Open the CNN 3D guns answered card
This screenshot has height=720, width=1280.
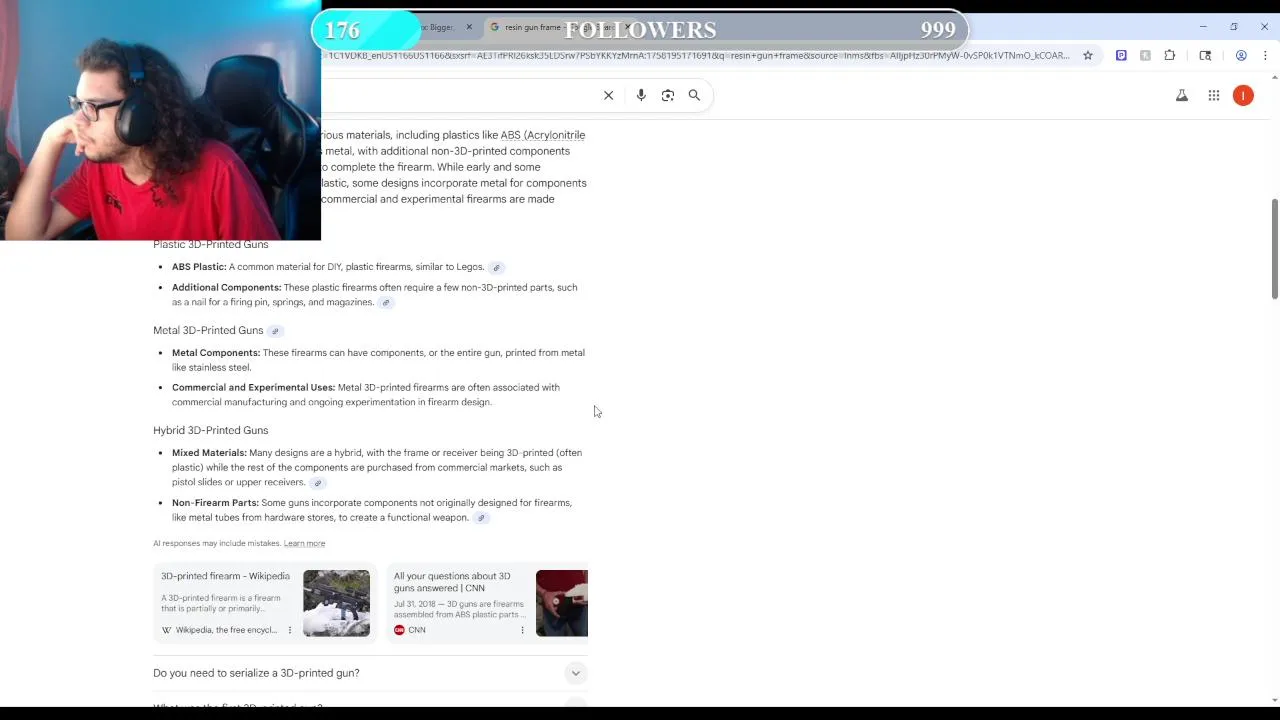487,603
